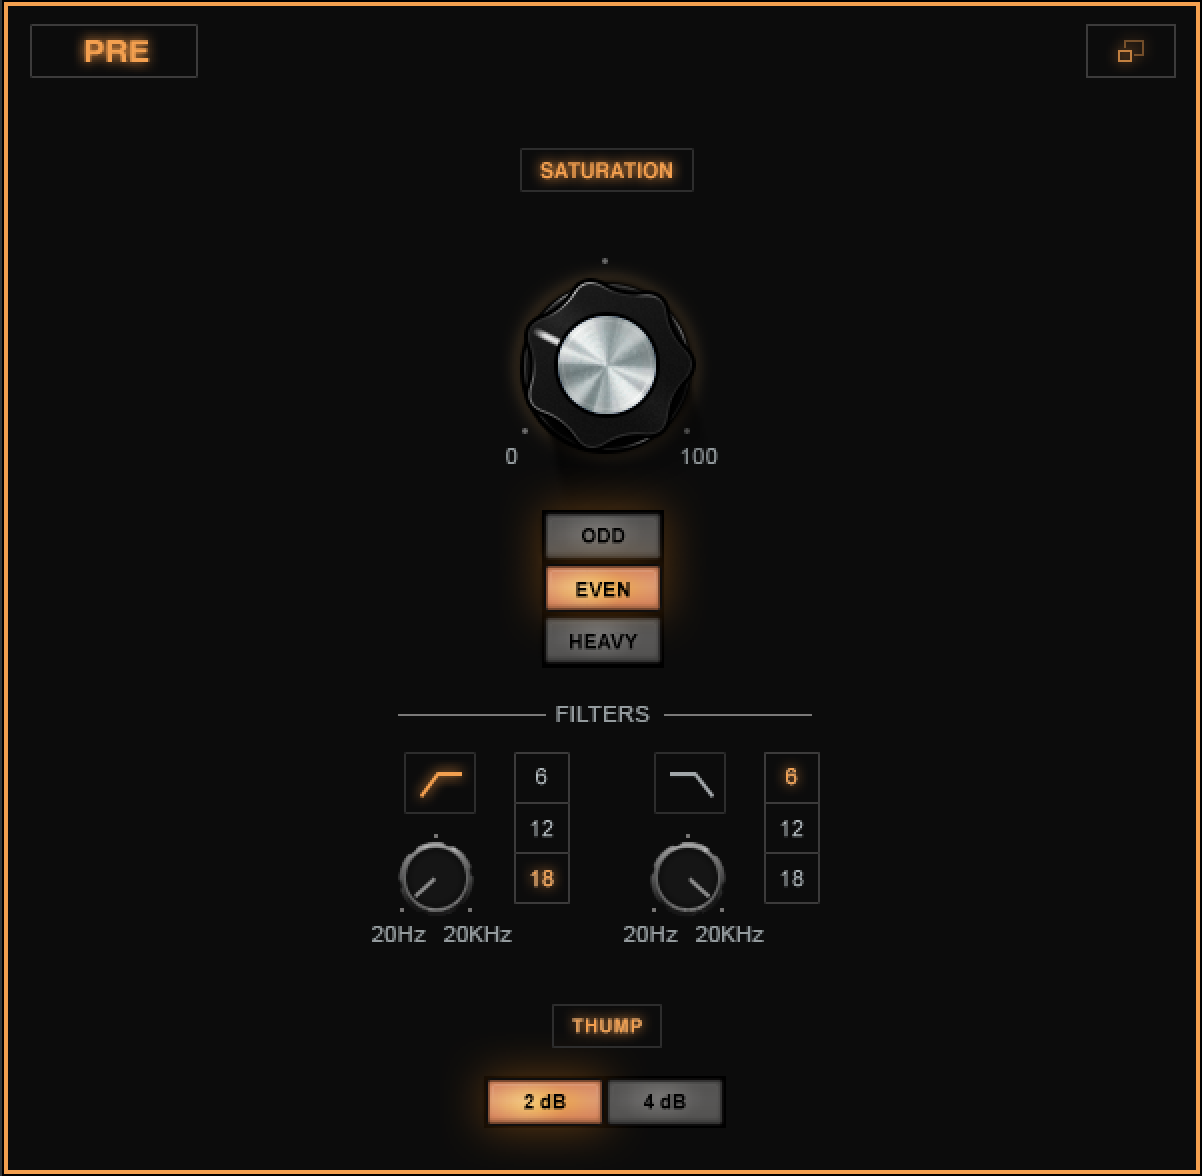
Task: Select ODD saturation mode
Action: point(603,536)
